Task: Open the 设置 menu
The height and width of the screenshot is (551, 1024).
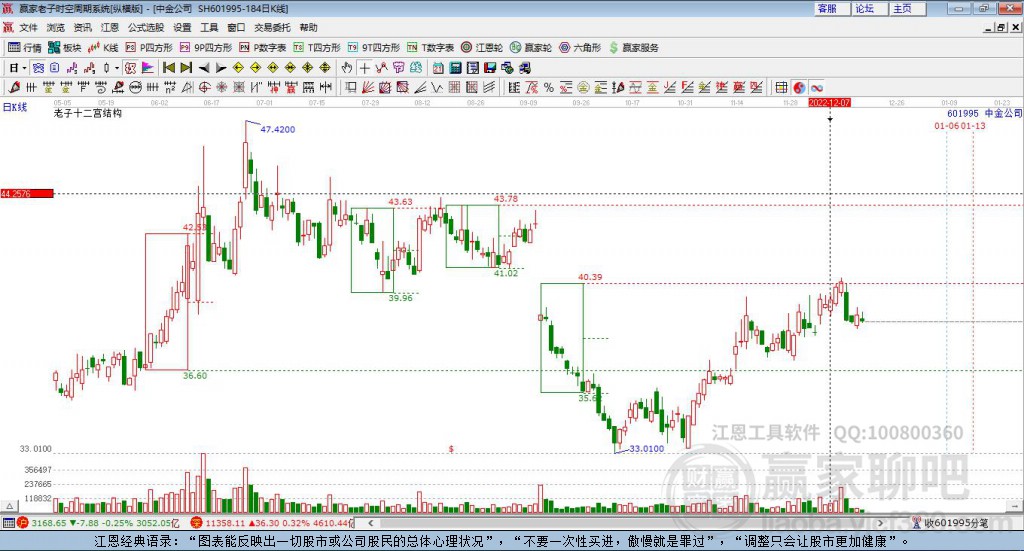Action: 182,27
